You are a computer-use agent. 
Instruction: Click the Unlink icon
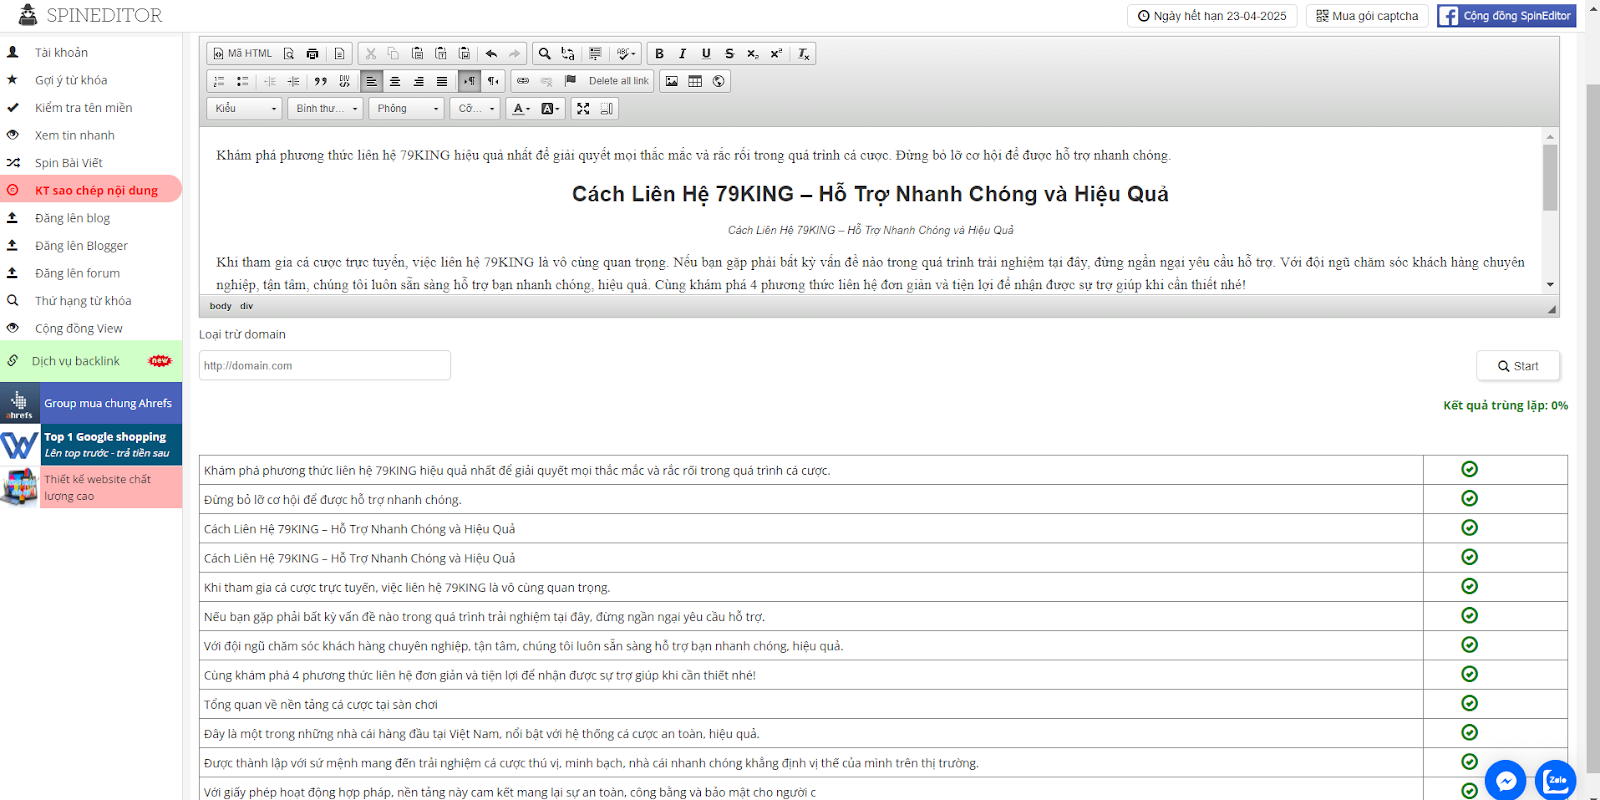pyautogui.click(x=546, y=81)
